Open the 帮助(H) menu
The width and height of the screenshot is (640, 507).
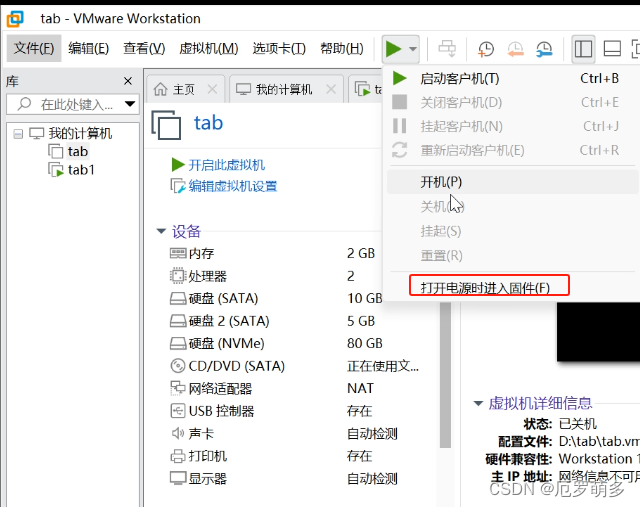tap(342, 49)
